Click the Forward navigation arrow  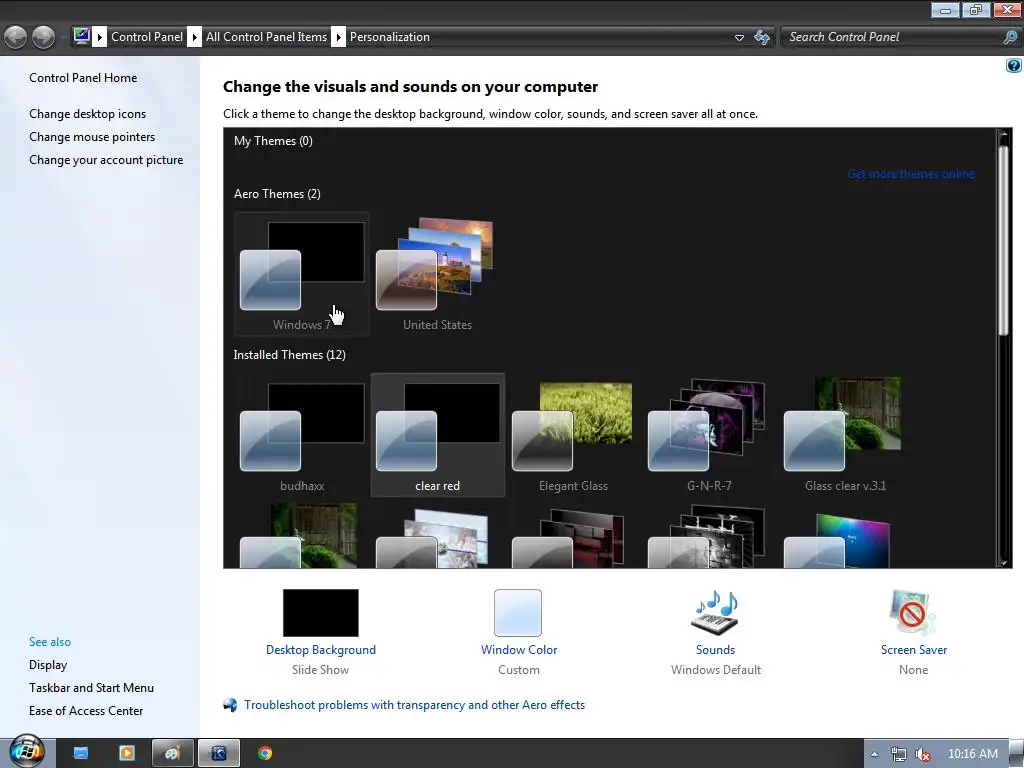click(x=44, y=37)
